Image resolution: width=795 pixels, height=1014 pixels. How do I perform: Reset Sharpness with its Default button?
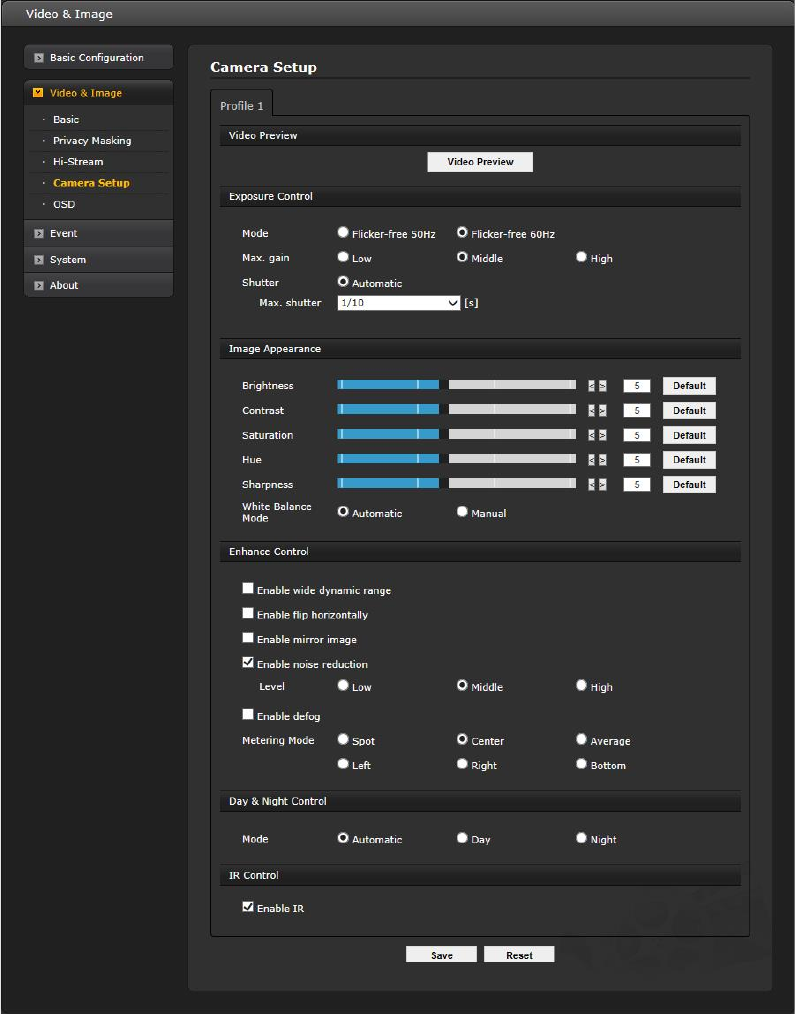689,484
